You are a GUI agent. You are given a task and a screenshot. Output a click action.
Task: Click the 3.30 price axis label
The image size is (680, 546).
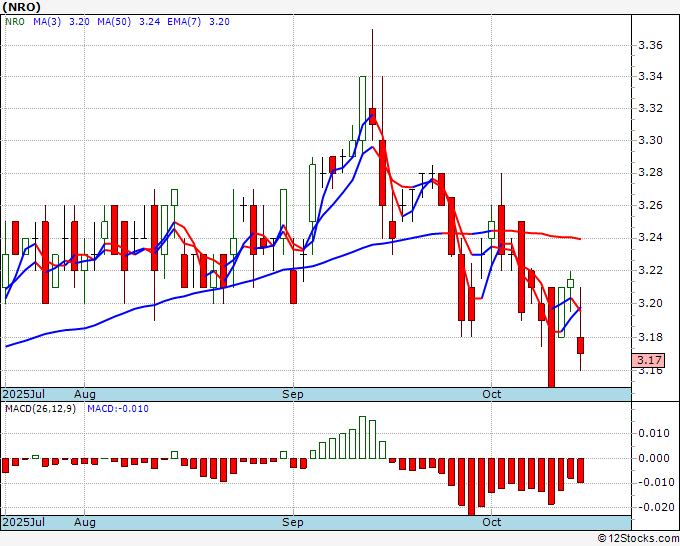coord(651,141)
